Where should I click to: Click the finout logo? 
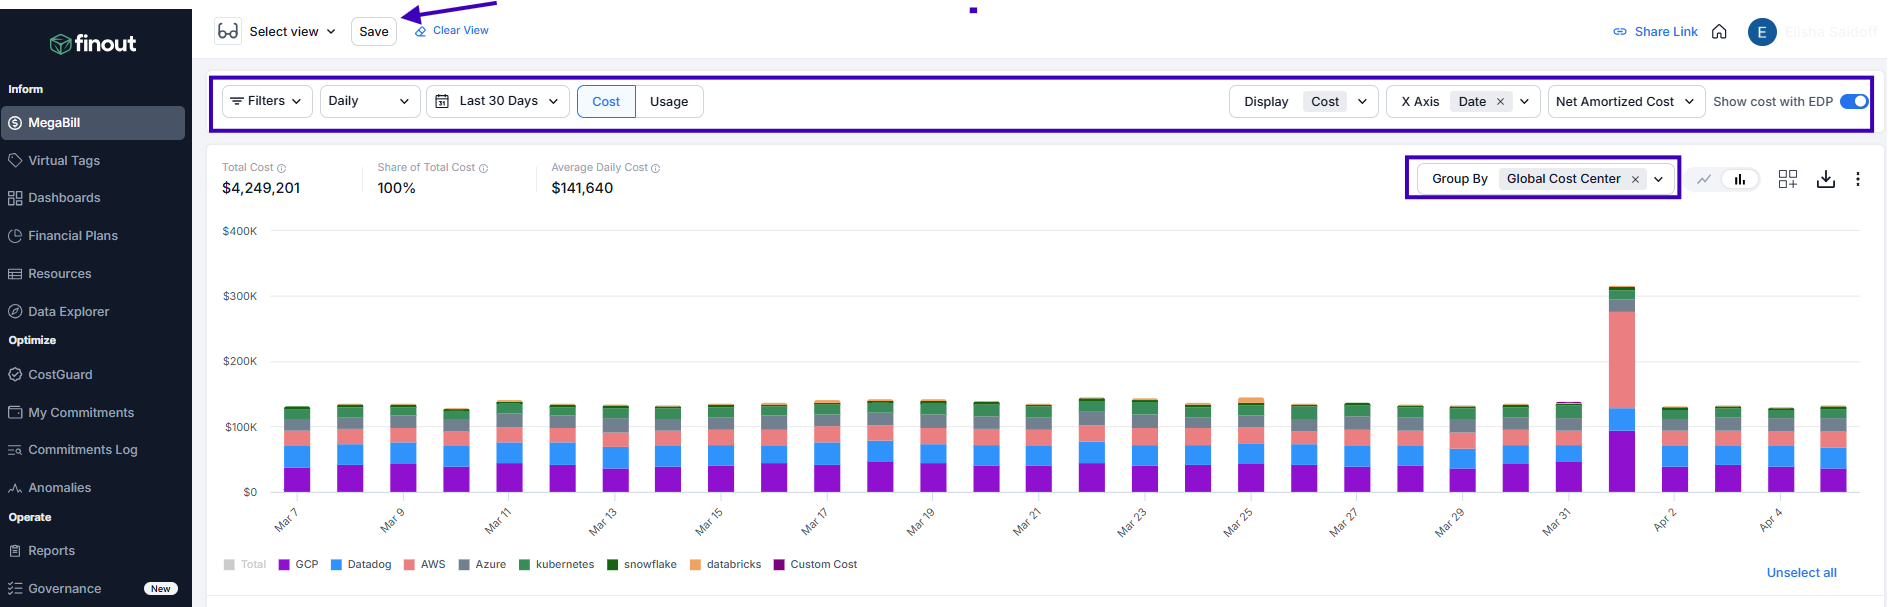coord(93,43)
